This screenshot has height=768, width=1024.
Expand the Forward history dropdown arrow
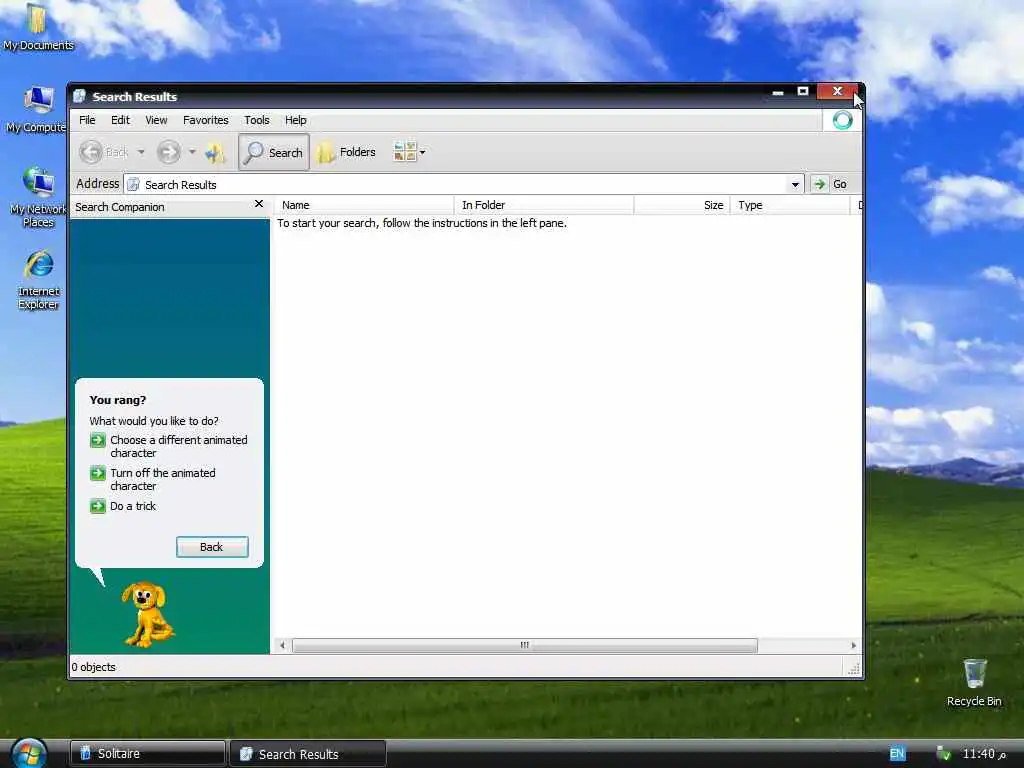[x=192, y=152]
